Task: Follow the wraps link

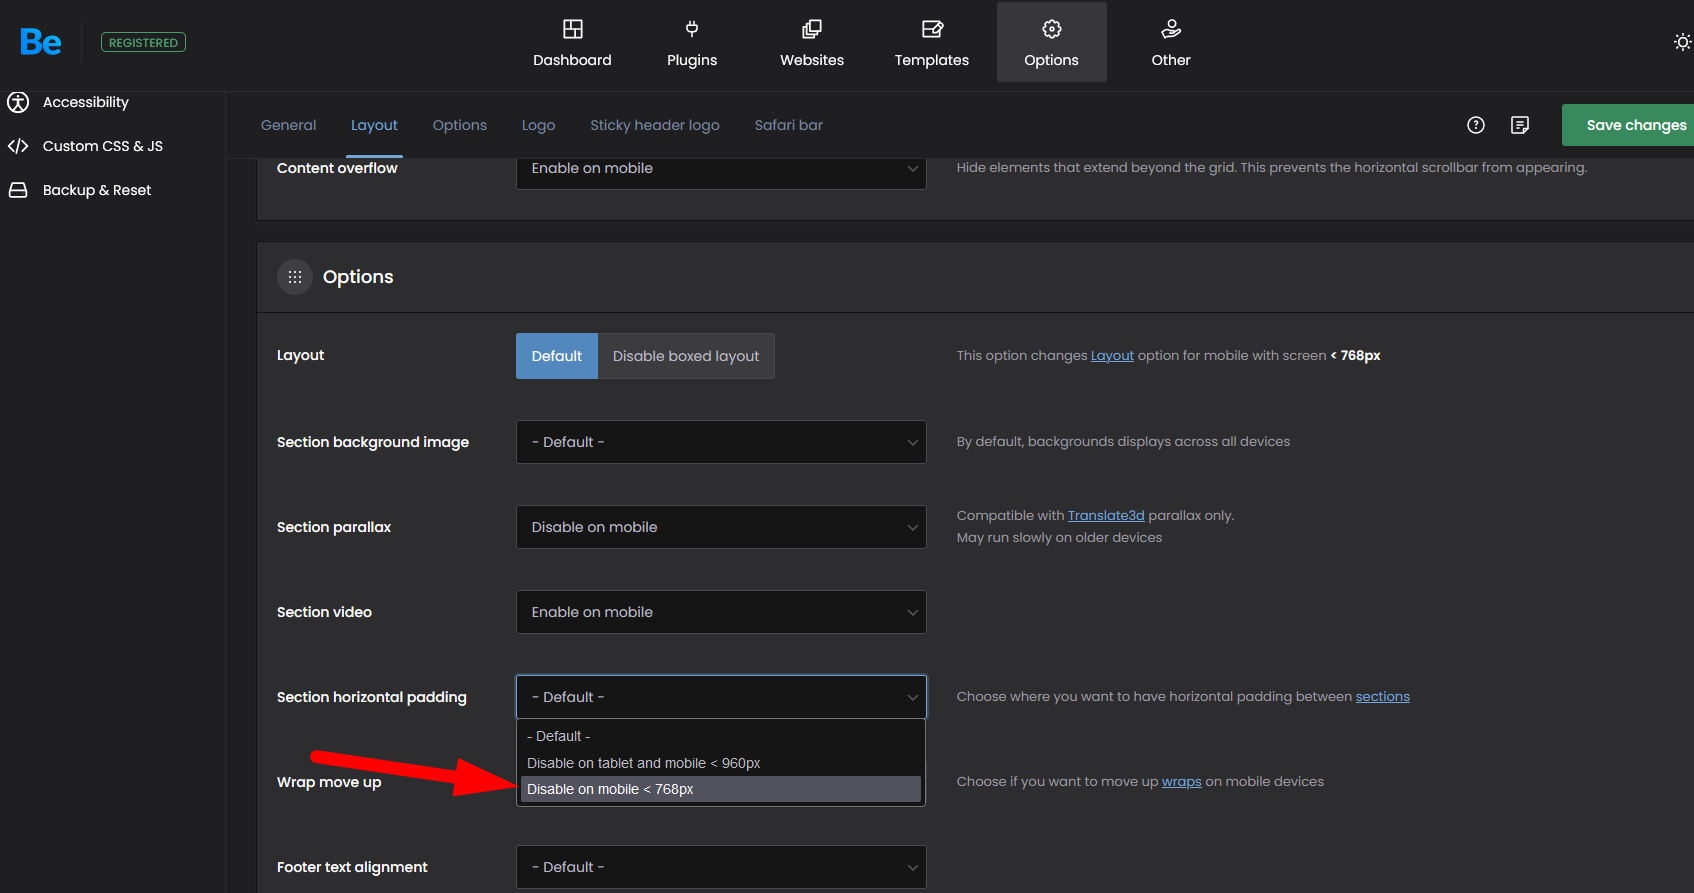Action: point(1182,782)
